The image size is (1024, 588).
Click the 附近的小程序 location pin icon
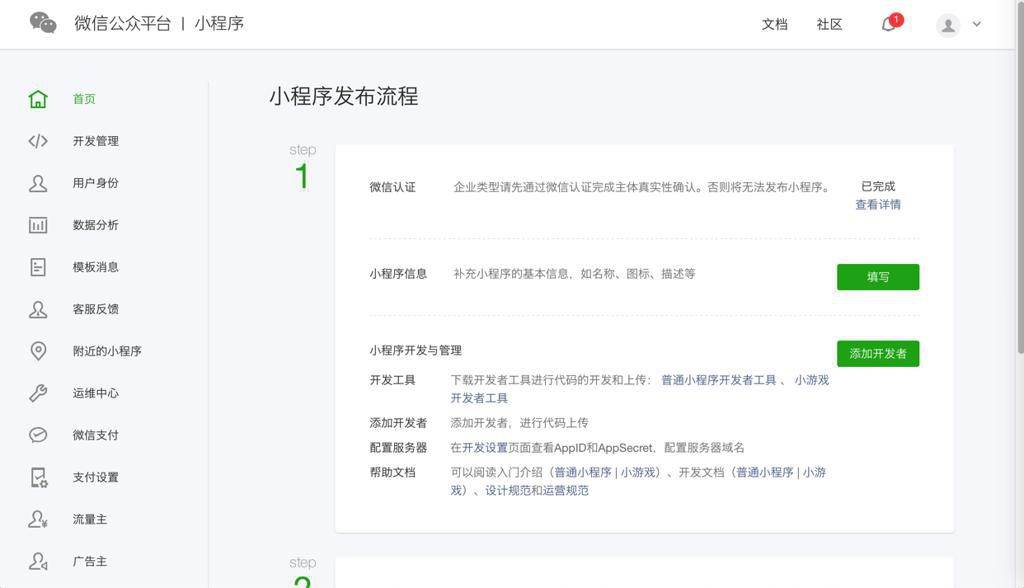point(38,351)
